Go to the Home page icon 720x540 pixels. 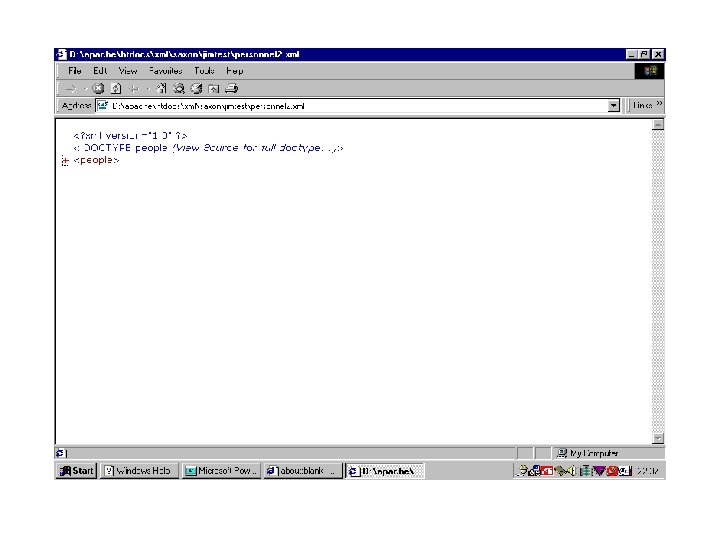(162, 88)
